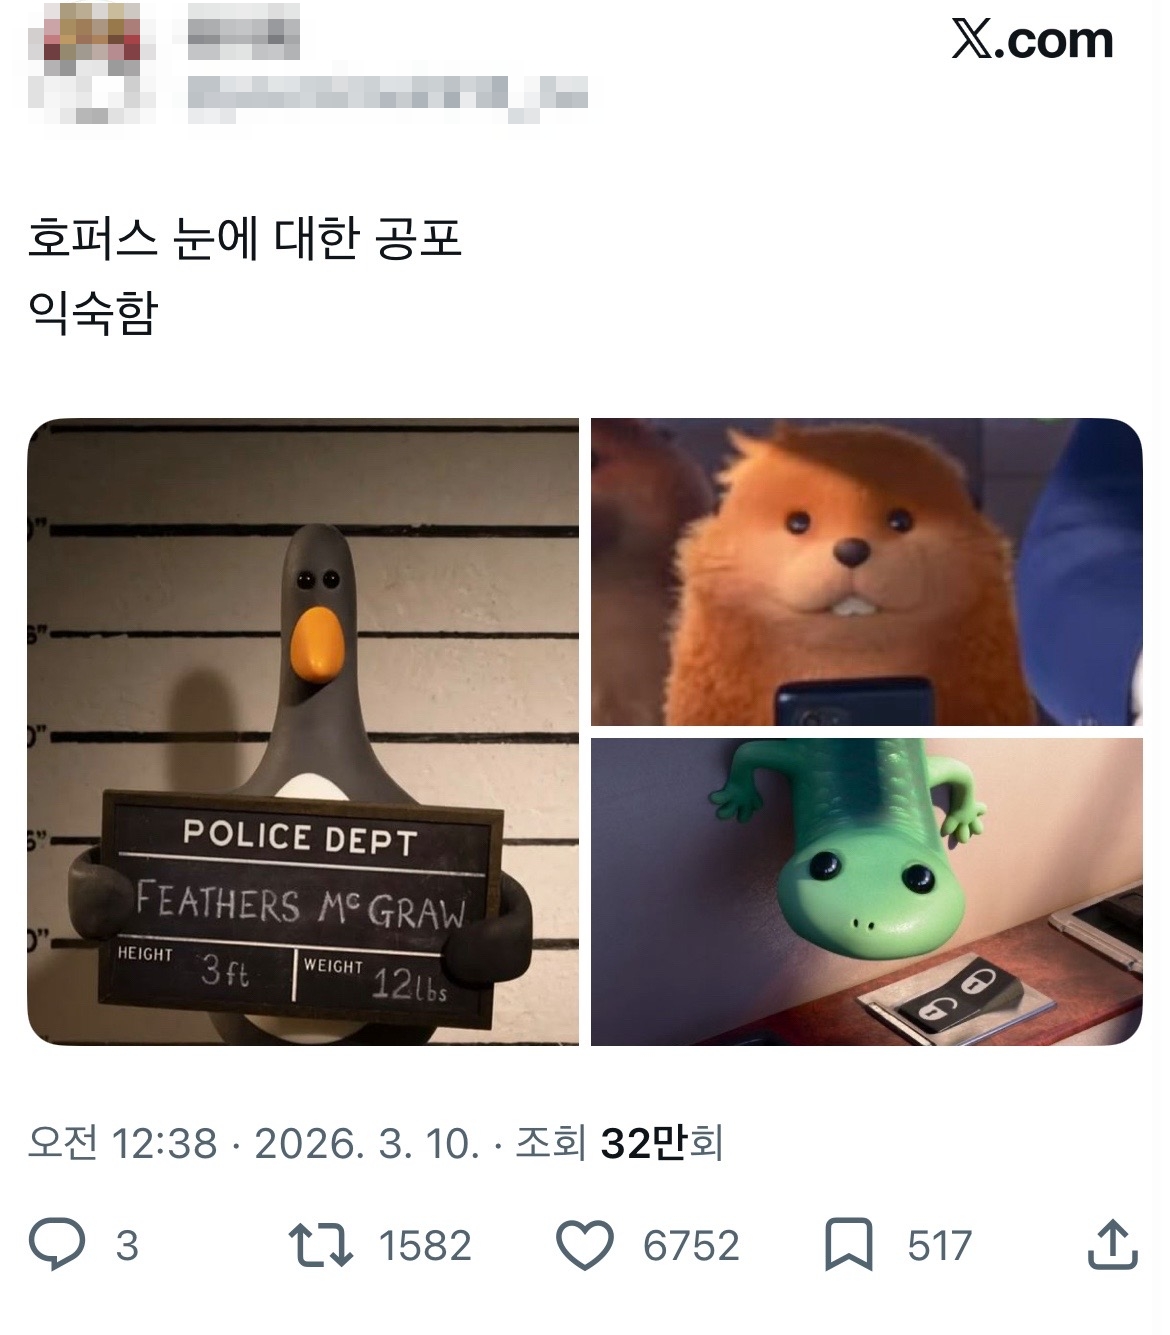Select the tweet text 호퍼스 눈에 대한 공포
This screenshot has width=1170, height=1335.
coord(244,240)
